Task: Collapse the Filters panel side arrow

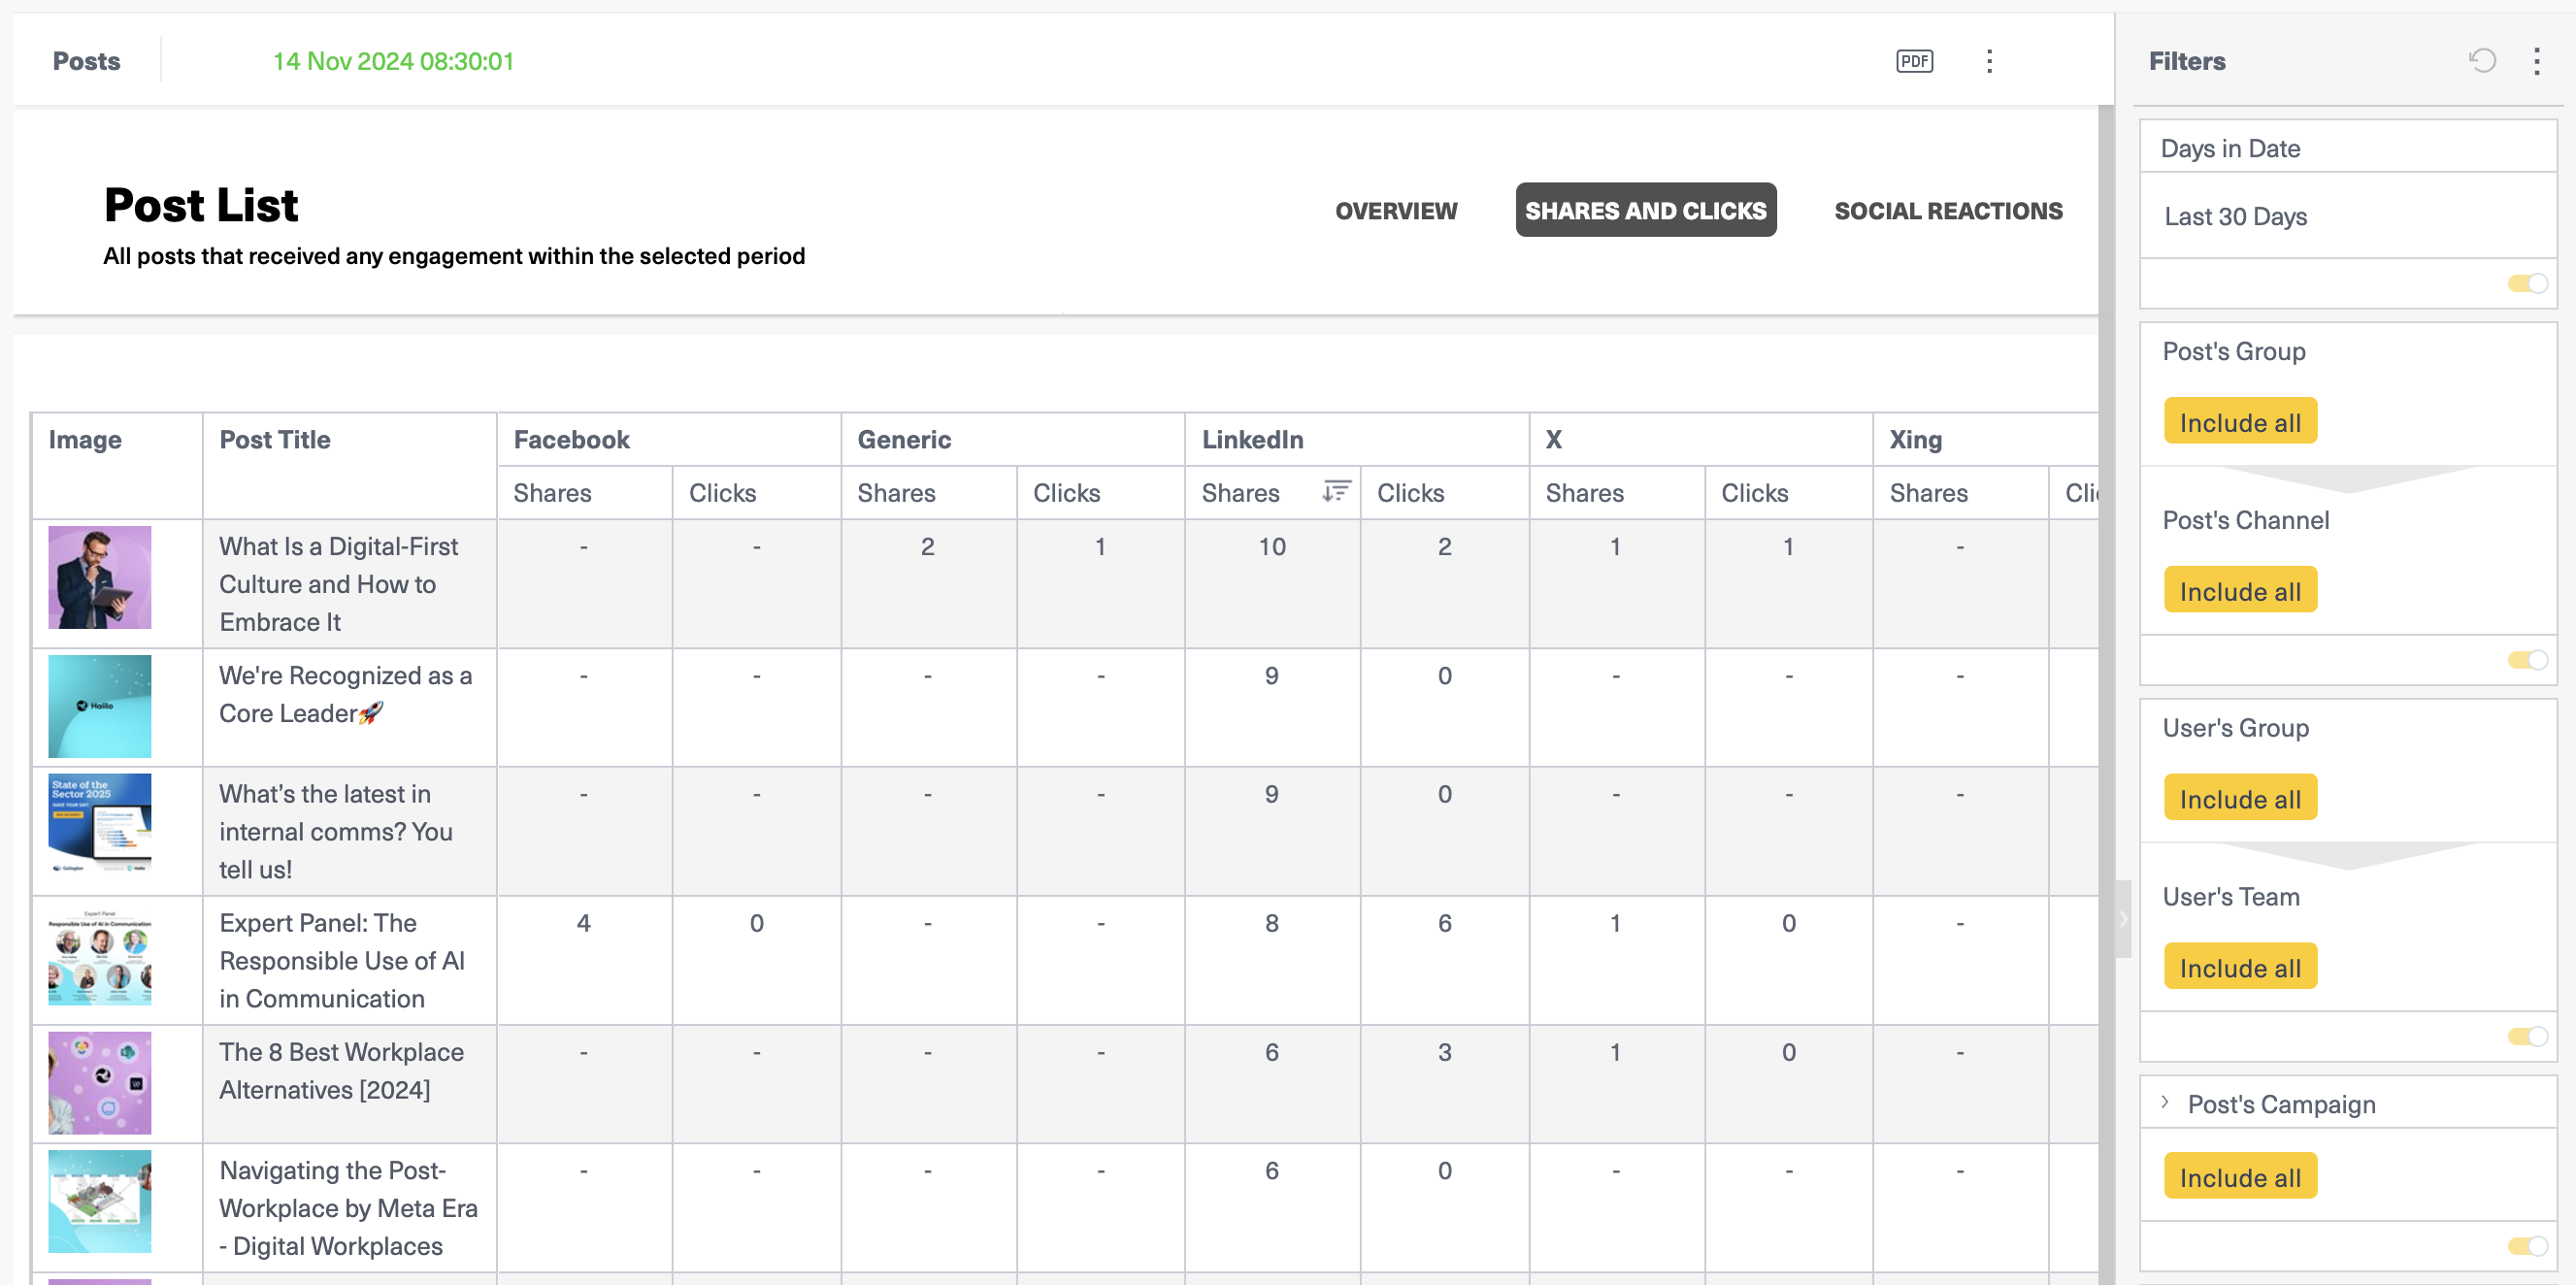Action: (x=2123, y=919)
